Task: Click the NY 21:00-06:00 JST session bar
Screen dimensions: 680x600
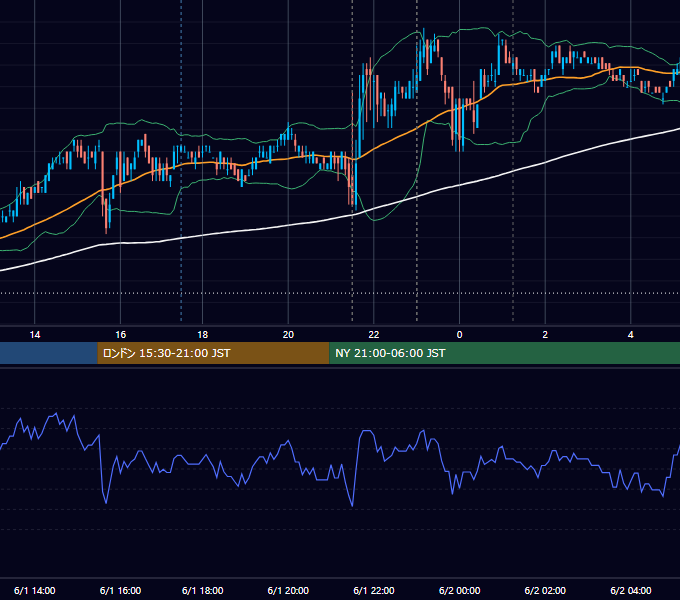Action: click(x=504, y=353)
